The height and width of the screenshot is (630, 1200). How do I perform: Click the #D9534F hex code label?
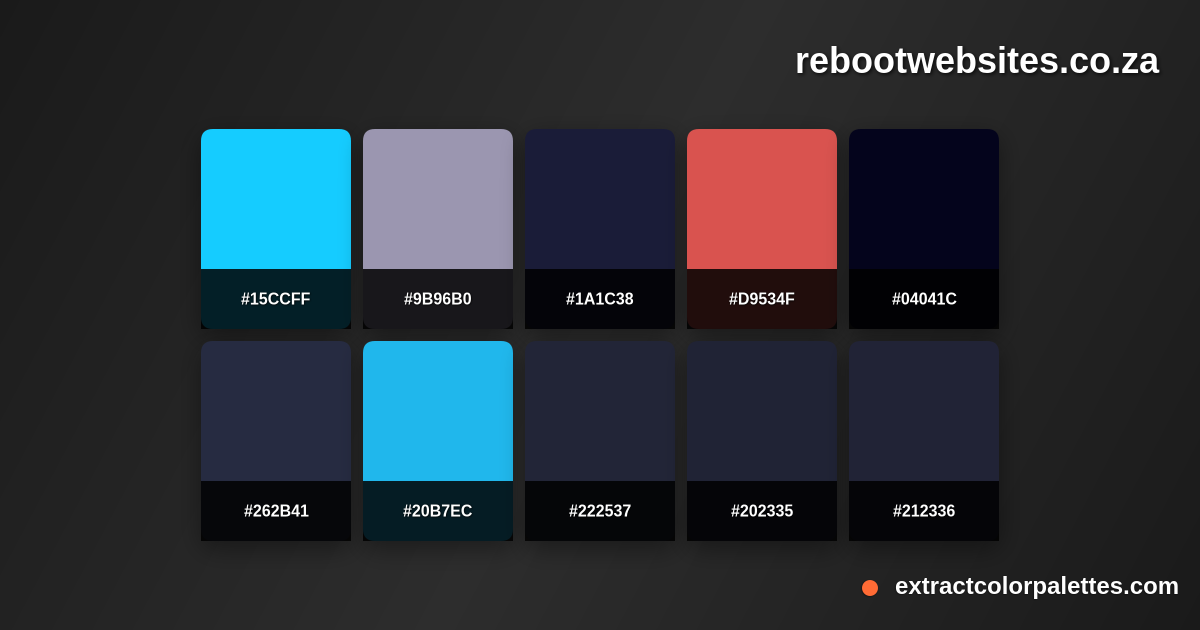[x=762, y=299]
